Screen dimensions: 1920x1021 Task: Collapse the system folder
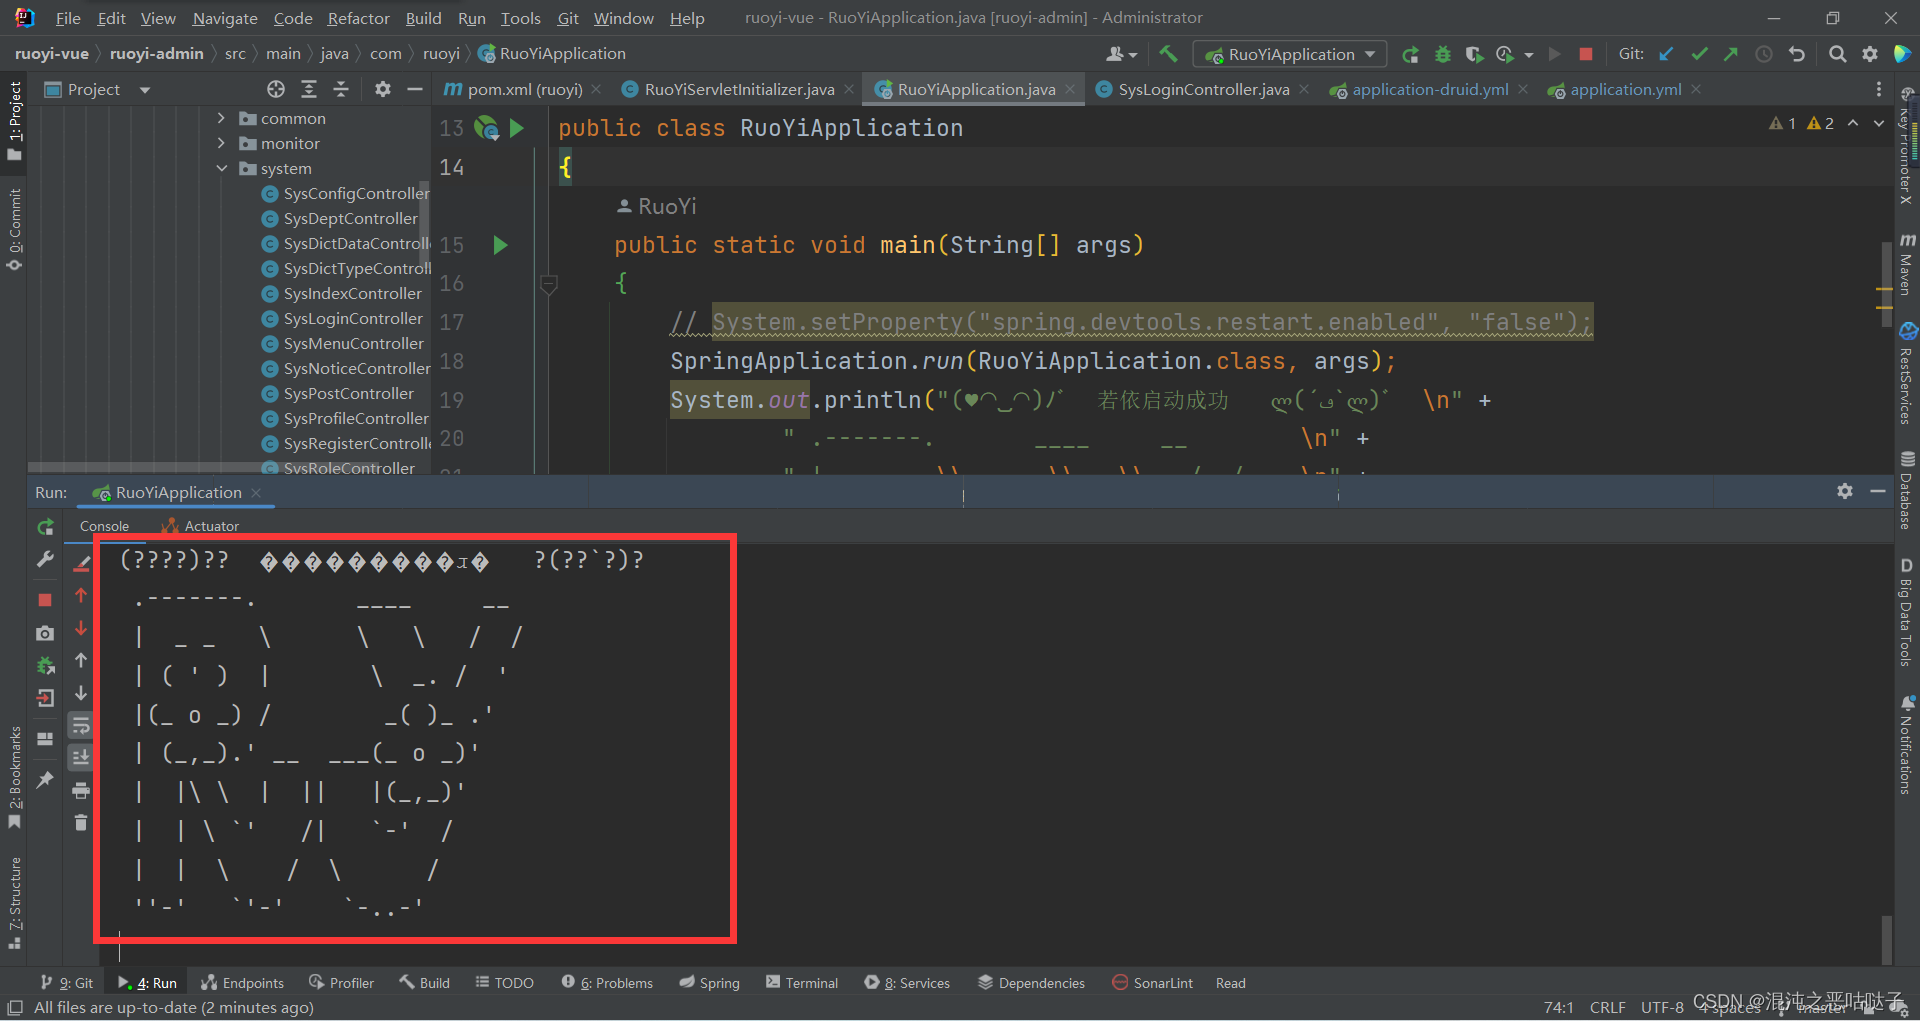221,168
